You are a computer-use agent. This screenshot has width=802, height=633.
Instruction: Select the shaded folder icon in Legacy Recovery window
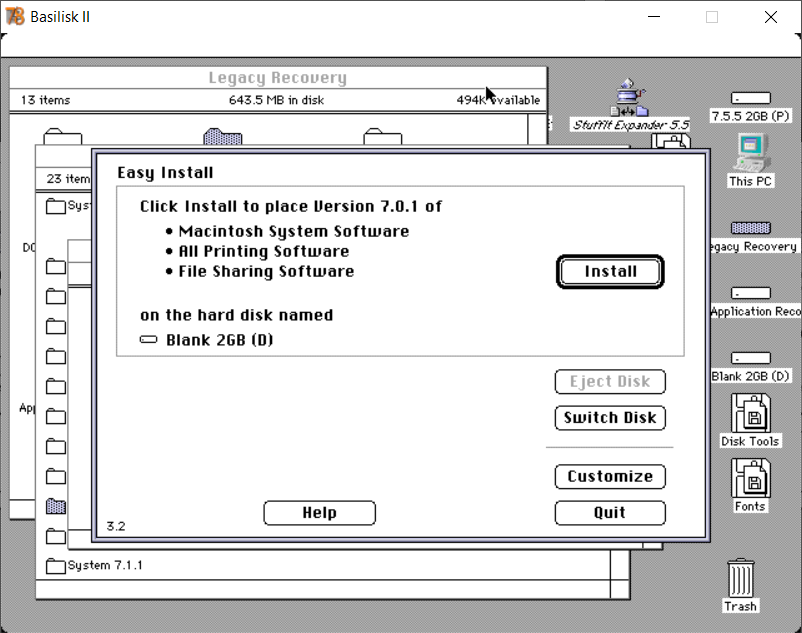pyautogui.click(x=223, y=137)
